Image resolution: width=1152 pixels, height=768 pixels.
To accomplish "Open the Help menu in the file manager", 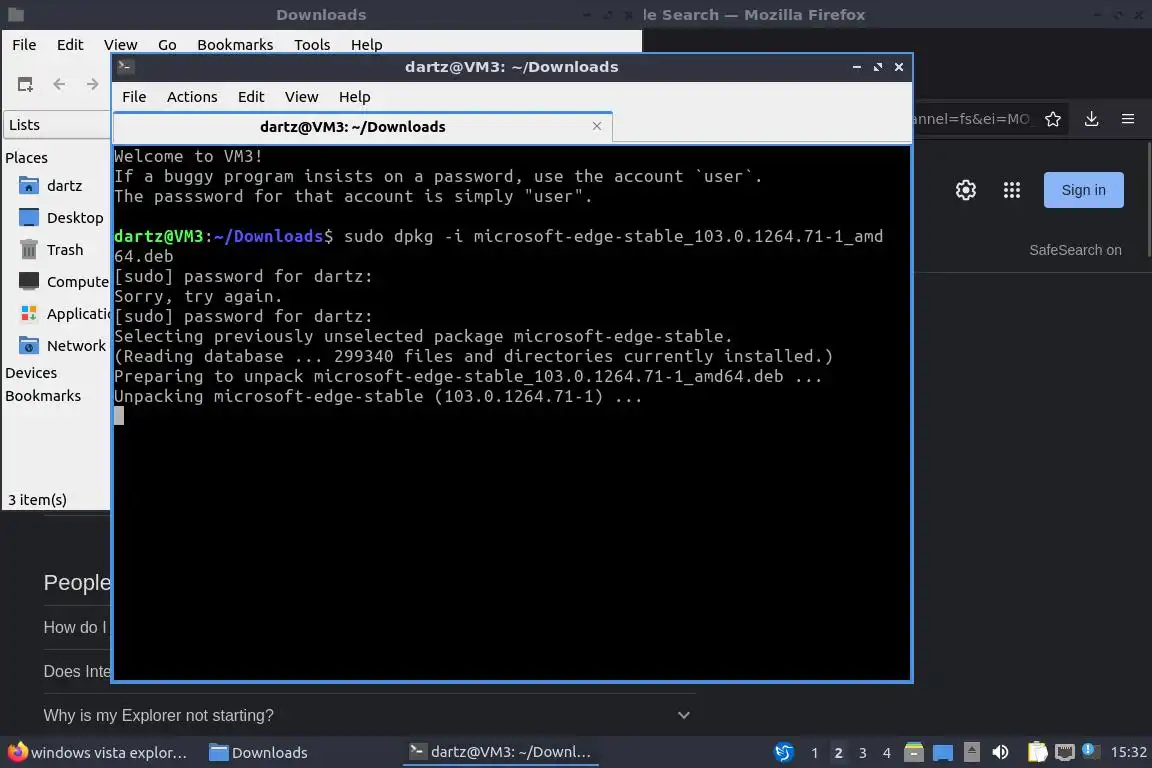I will pos(366,45).
